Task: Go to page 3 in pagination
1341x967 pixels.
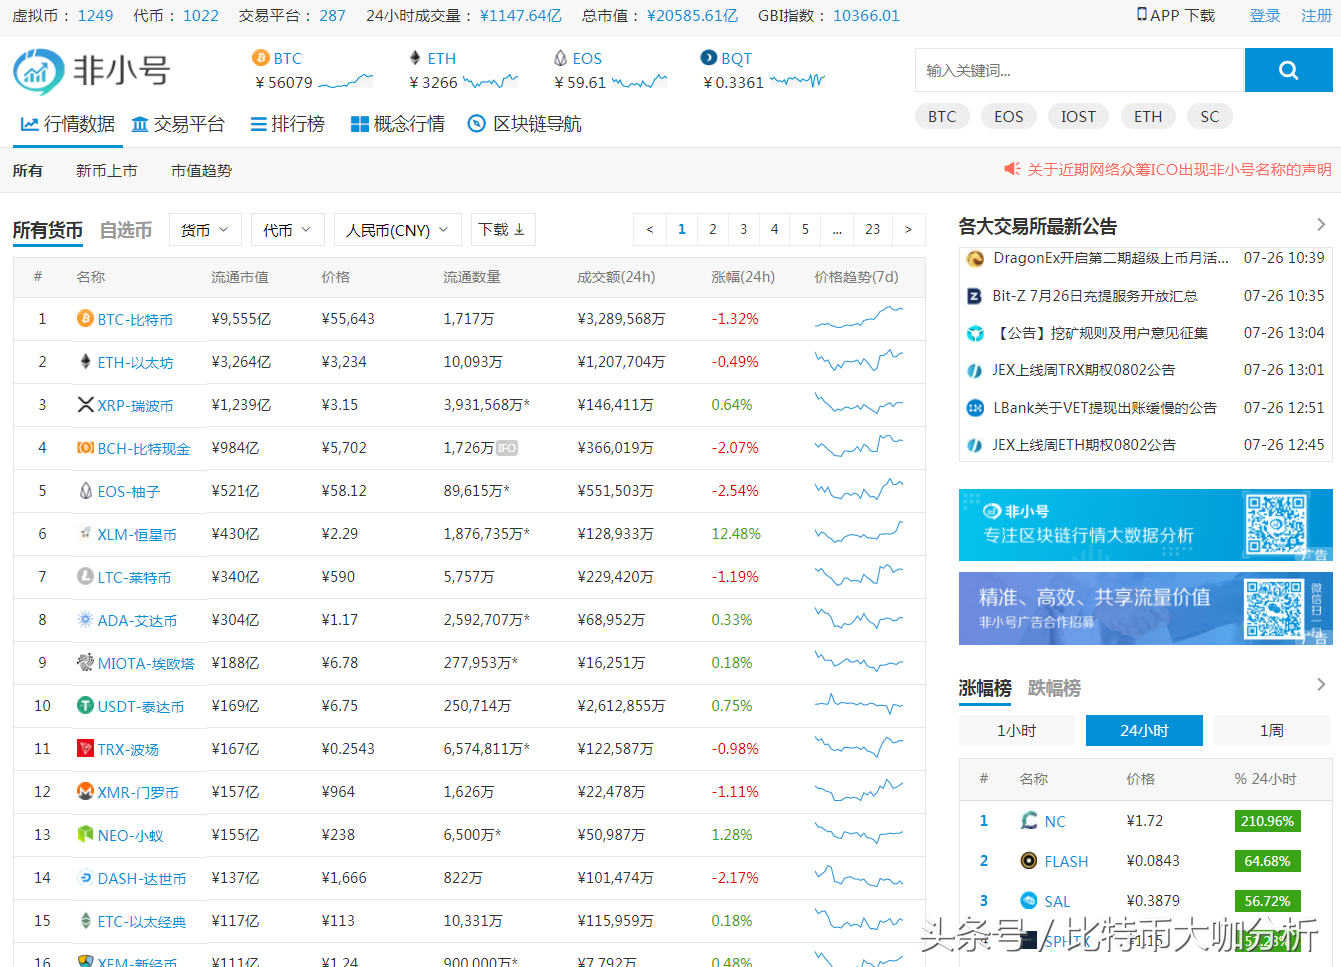Action: (x=743, y=229)
